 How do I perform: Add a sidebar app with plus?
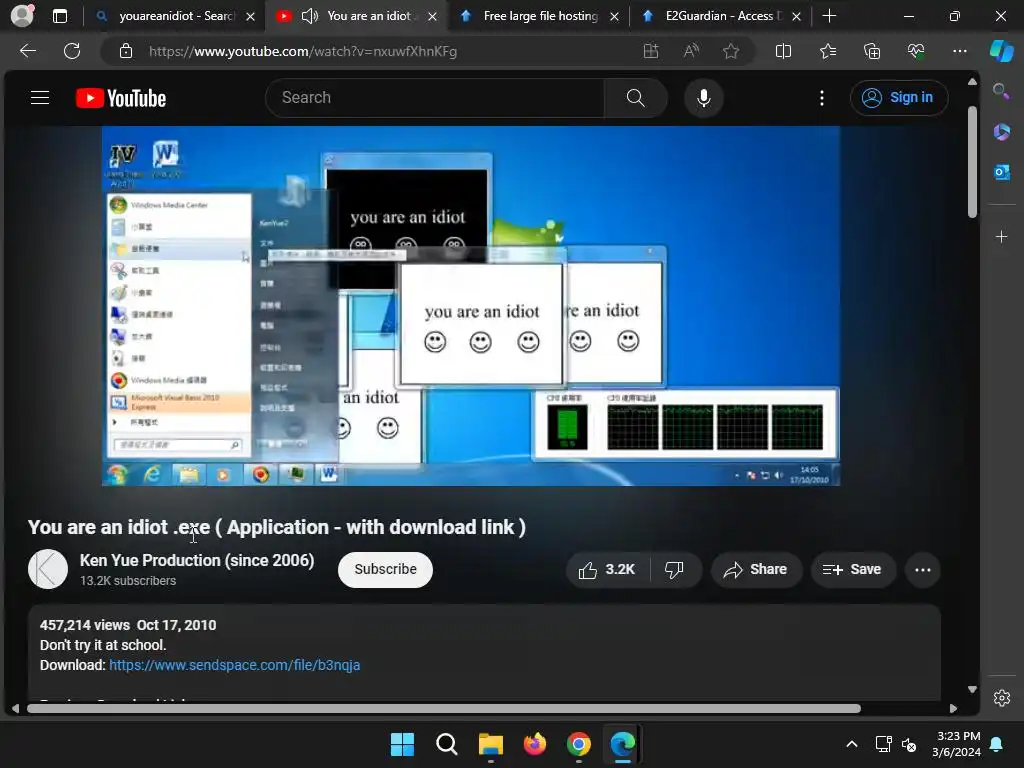(x=1001, y=236)
